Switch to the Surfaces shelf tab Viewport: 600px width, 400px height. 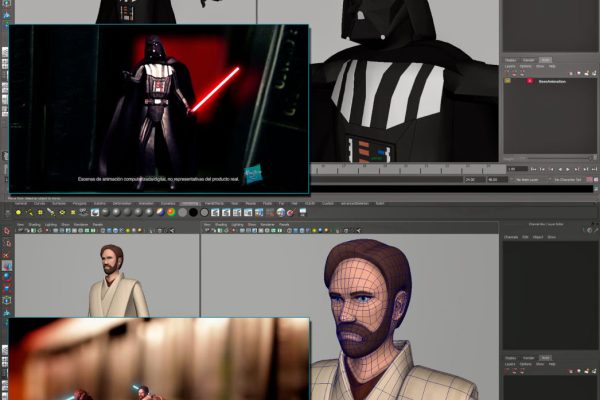(x=59, y=204)
